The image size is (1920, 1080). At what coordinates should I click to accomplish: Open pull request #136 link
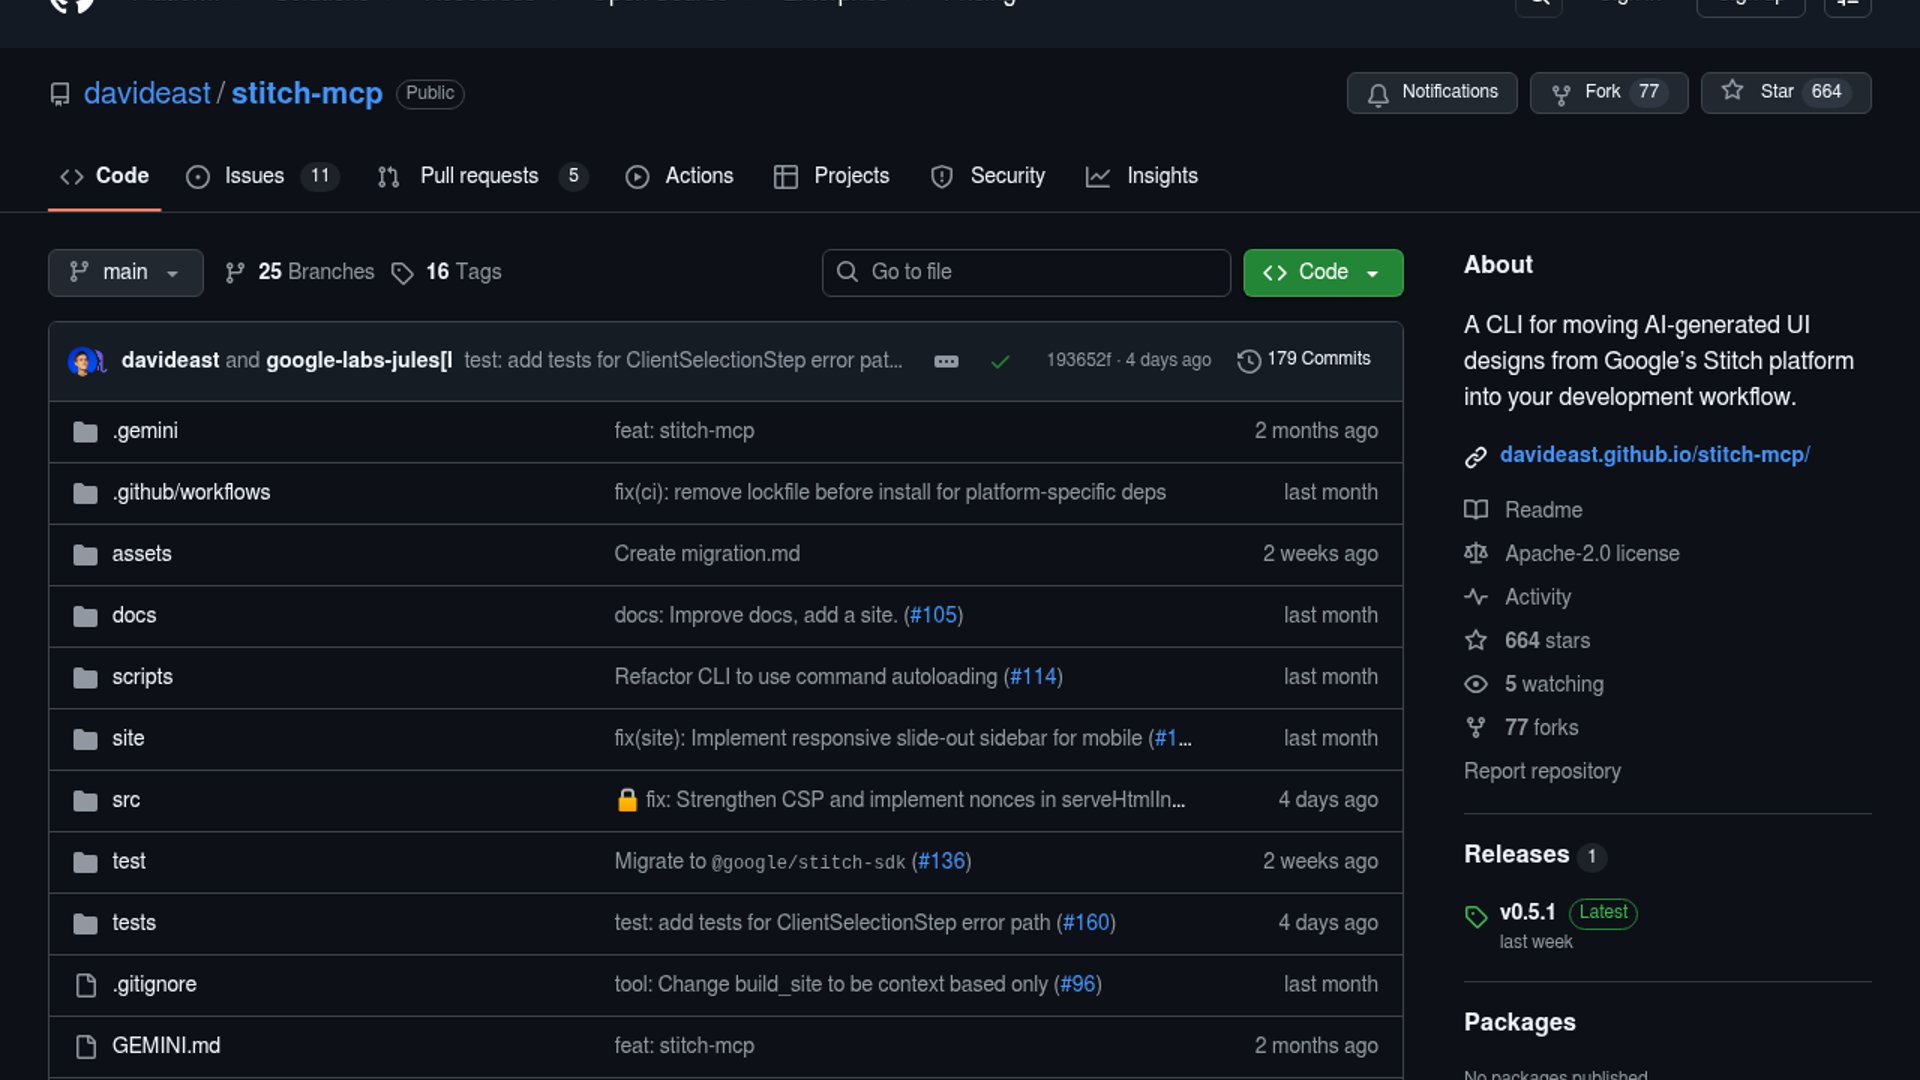pos(941,861)
